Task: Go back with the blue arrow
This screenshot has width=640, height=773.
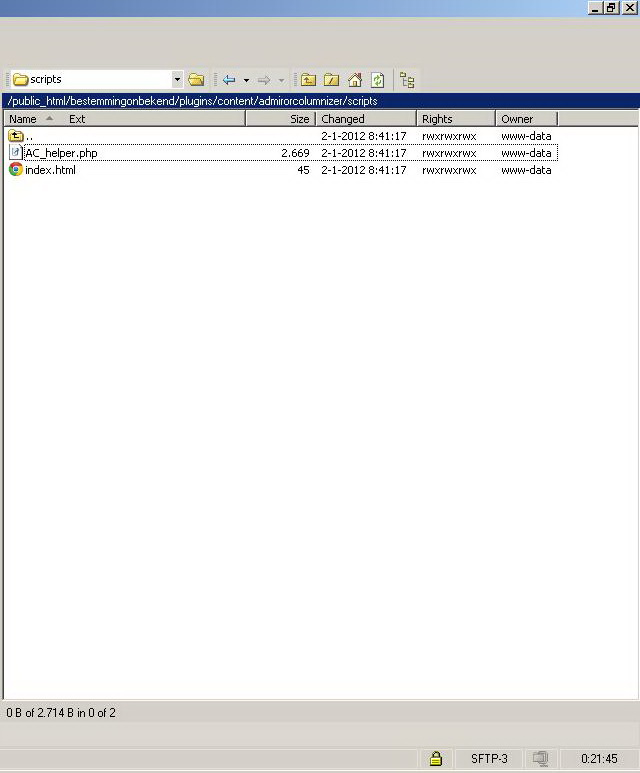Action: click(x=229, y=80)
